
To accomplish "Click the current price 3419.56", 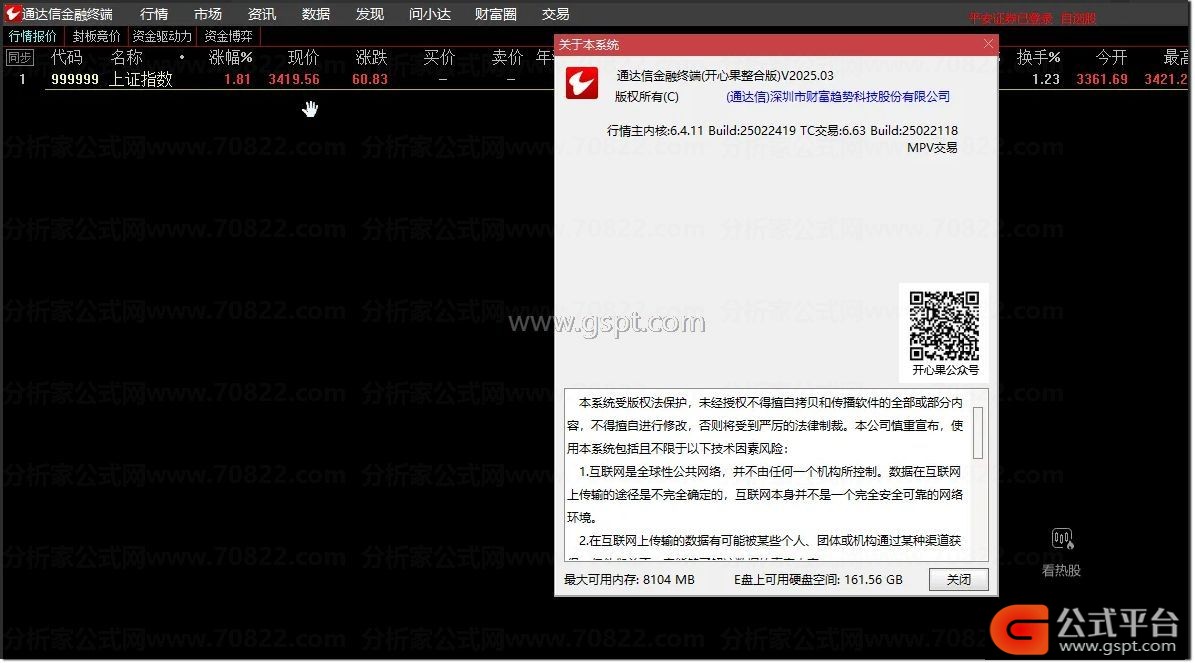I will pos(294,79).
